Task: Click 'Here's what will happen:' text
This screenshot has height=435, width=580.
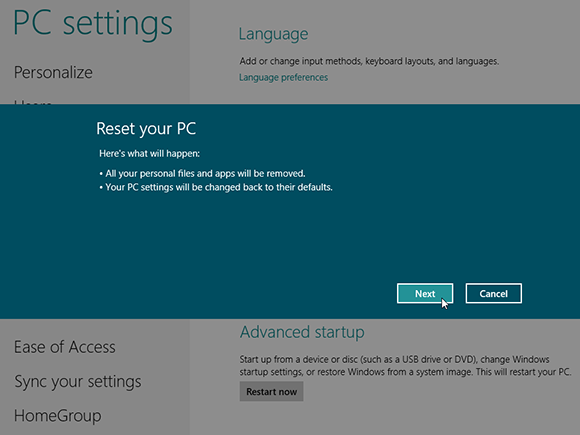Action: click(149, 154)
